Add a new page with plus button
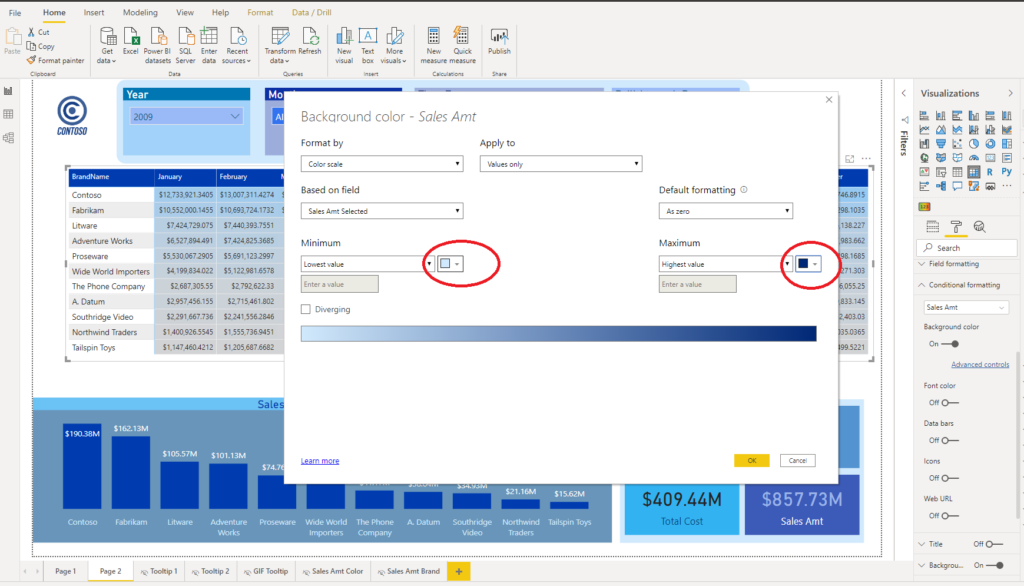Screen dimensions: 1024x586 tap(458, 572)
